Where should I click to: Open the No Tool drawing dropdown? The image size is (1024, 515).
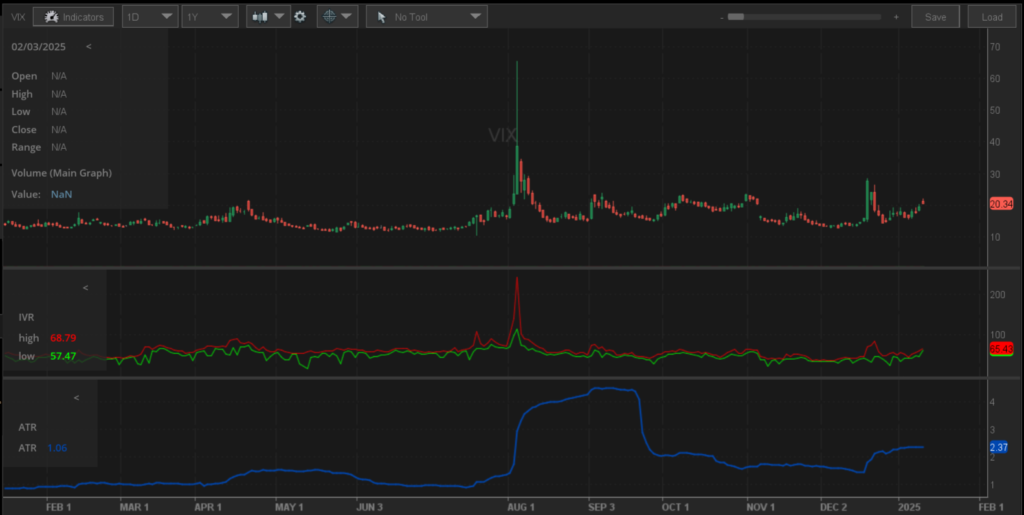[x=426, y=17]
